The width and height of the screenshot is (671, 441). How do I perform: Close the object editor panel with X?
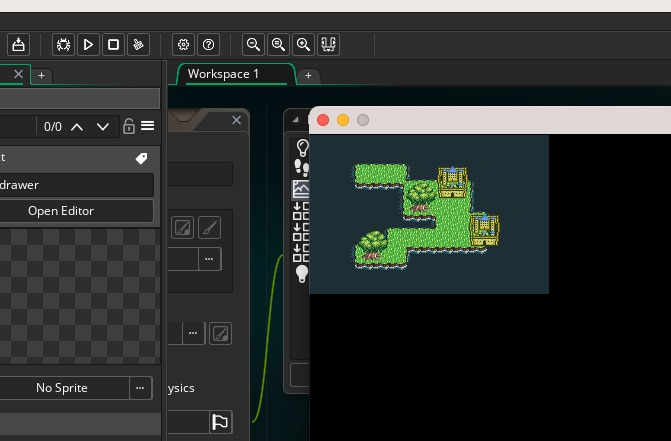click(x=236, y=120)
